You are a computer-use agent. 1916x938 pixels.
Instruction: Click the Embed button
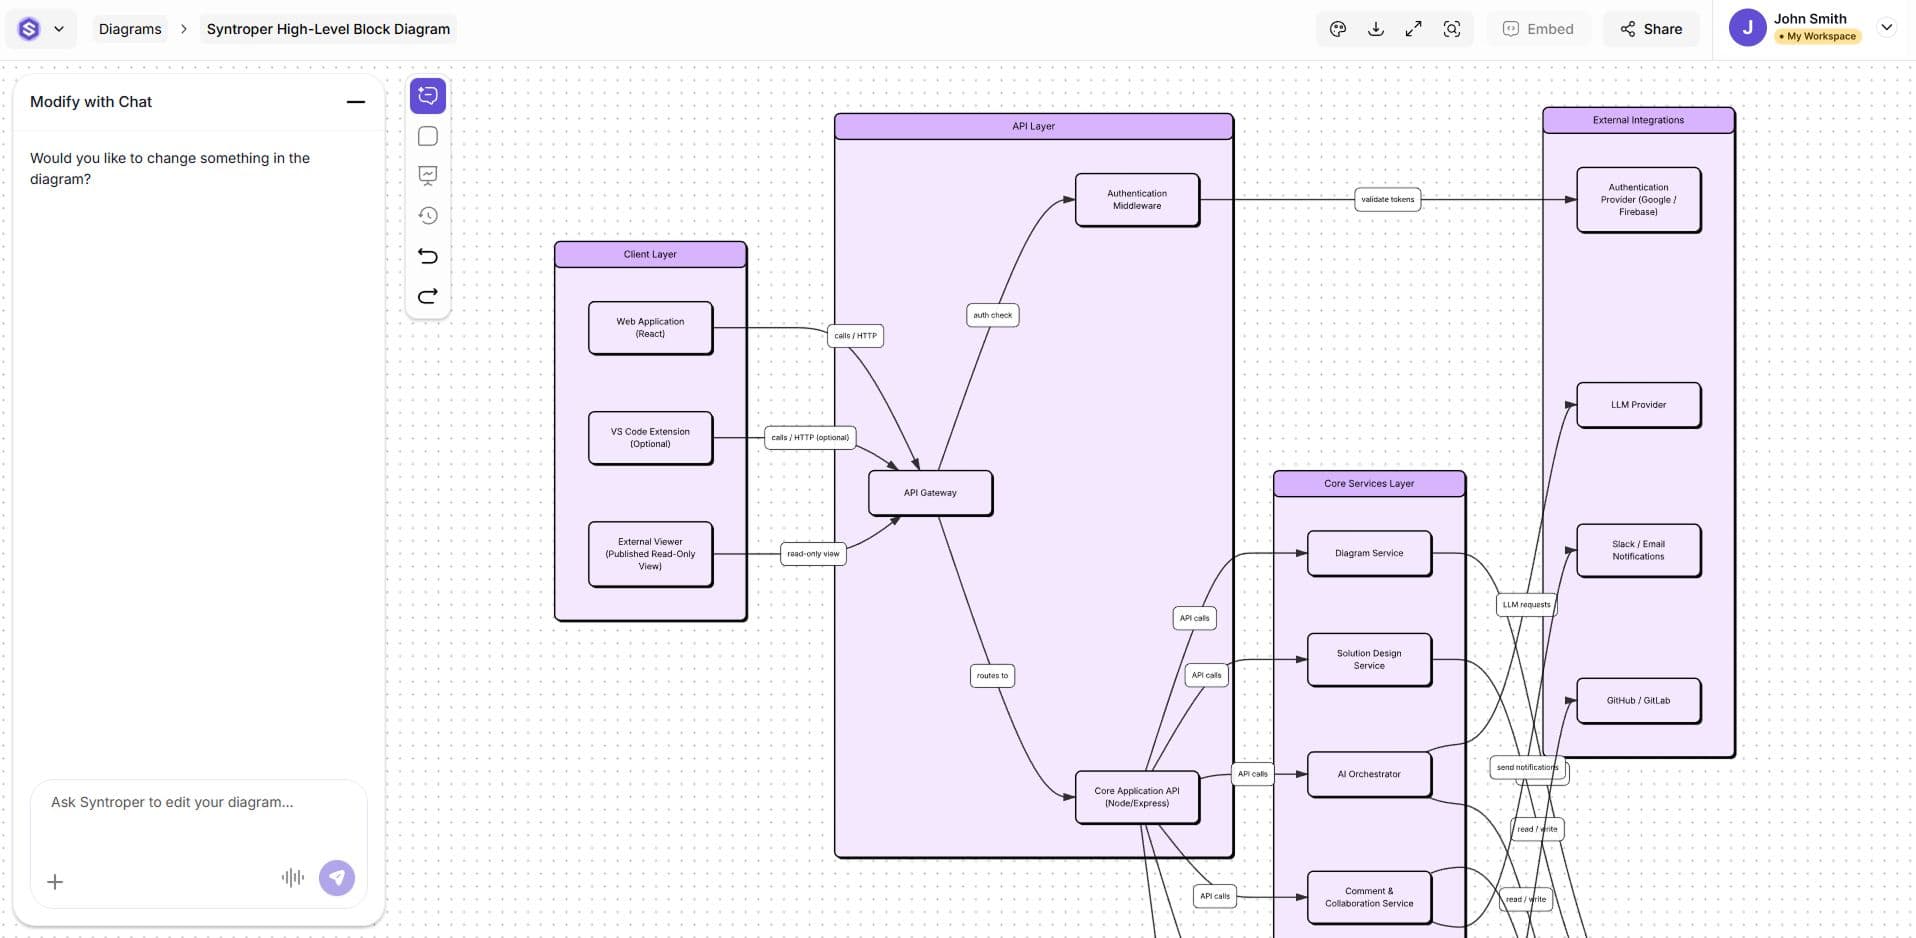[x=1538, y=29]
